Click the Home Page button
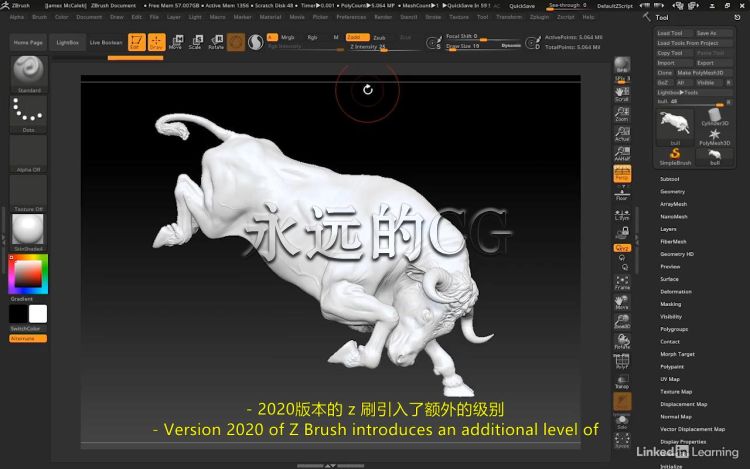This screenshot has width=750, height=469. [28, 43]
